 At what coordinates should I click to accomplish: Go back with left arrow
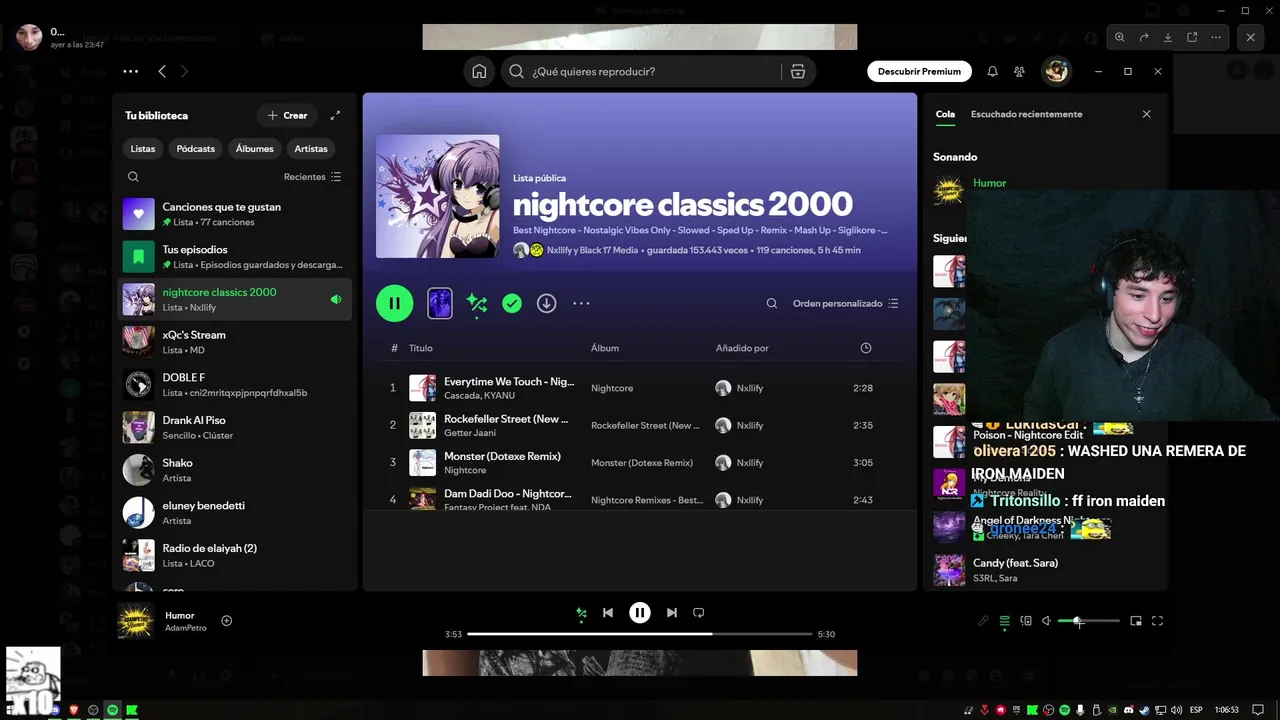[162, 72]
